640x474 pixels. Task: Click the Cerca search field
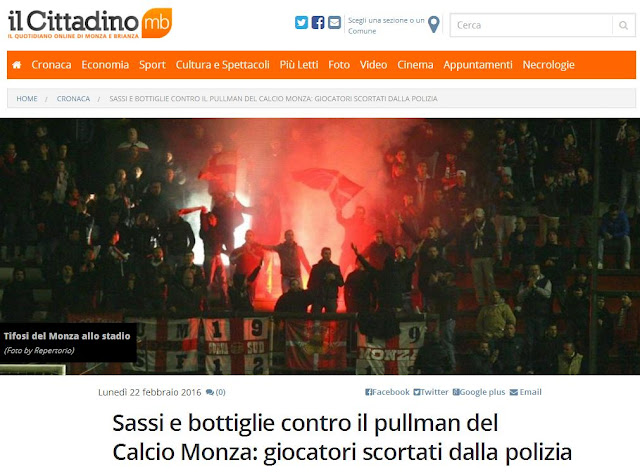[531, 25]
